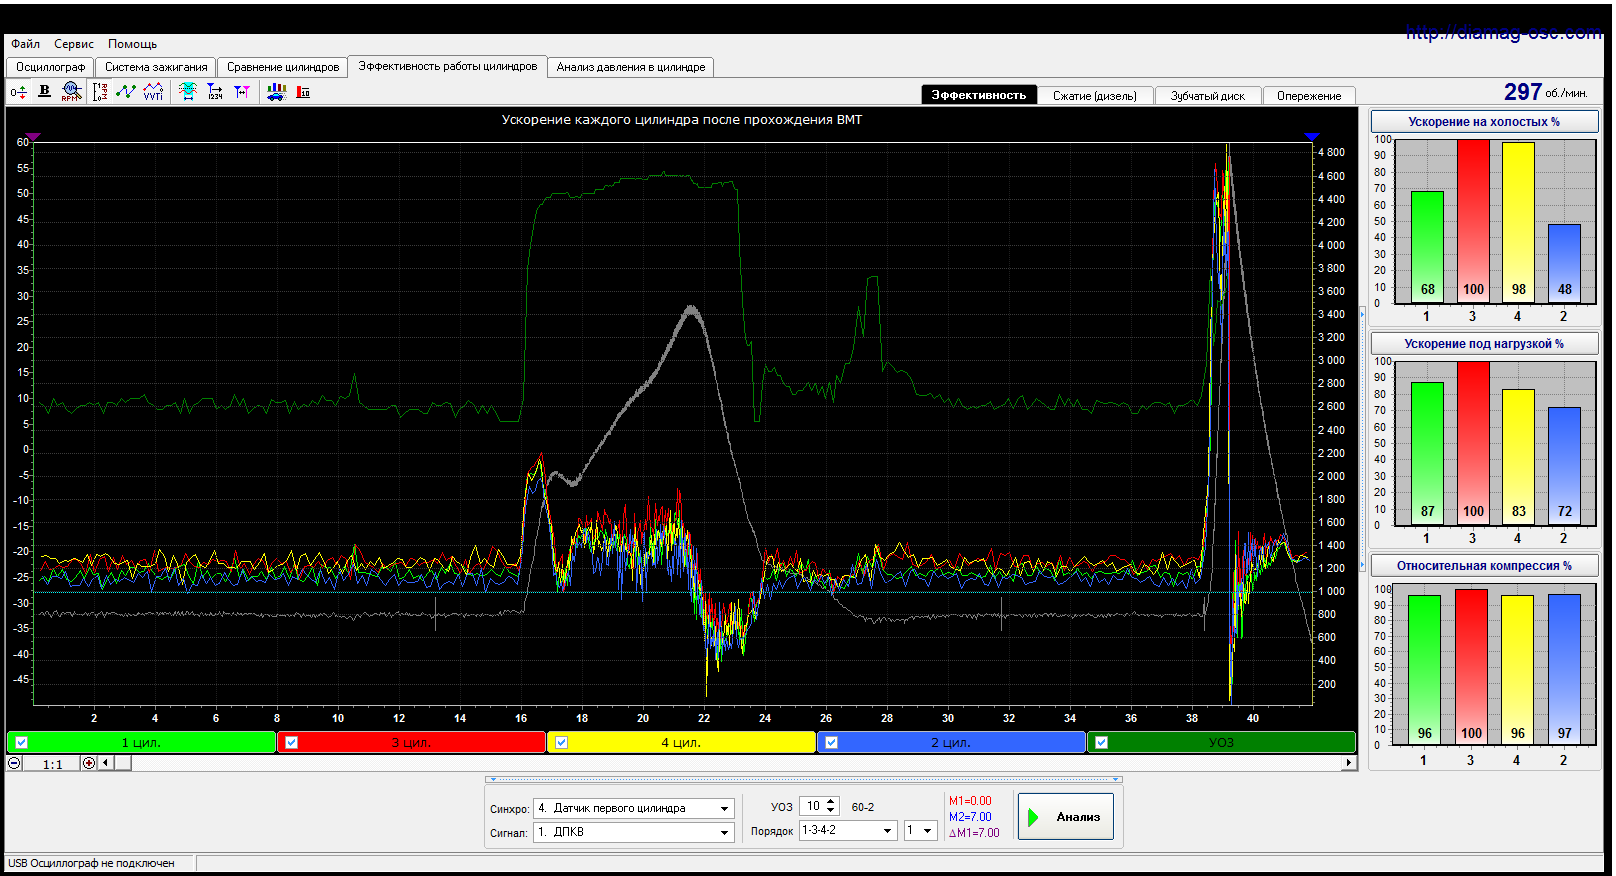Click the USB Осциллограф не подключен status
The width and height of the screenshot is (1616, 876).
coord(91,863)
